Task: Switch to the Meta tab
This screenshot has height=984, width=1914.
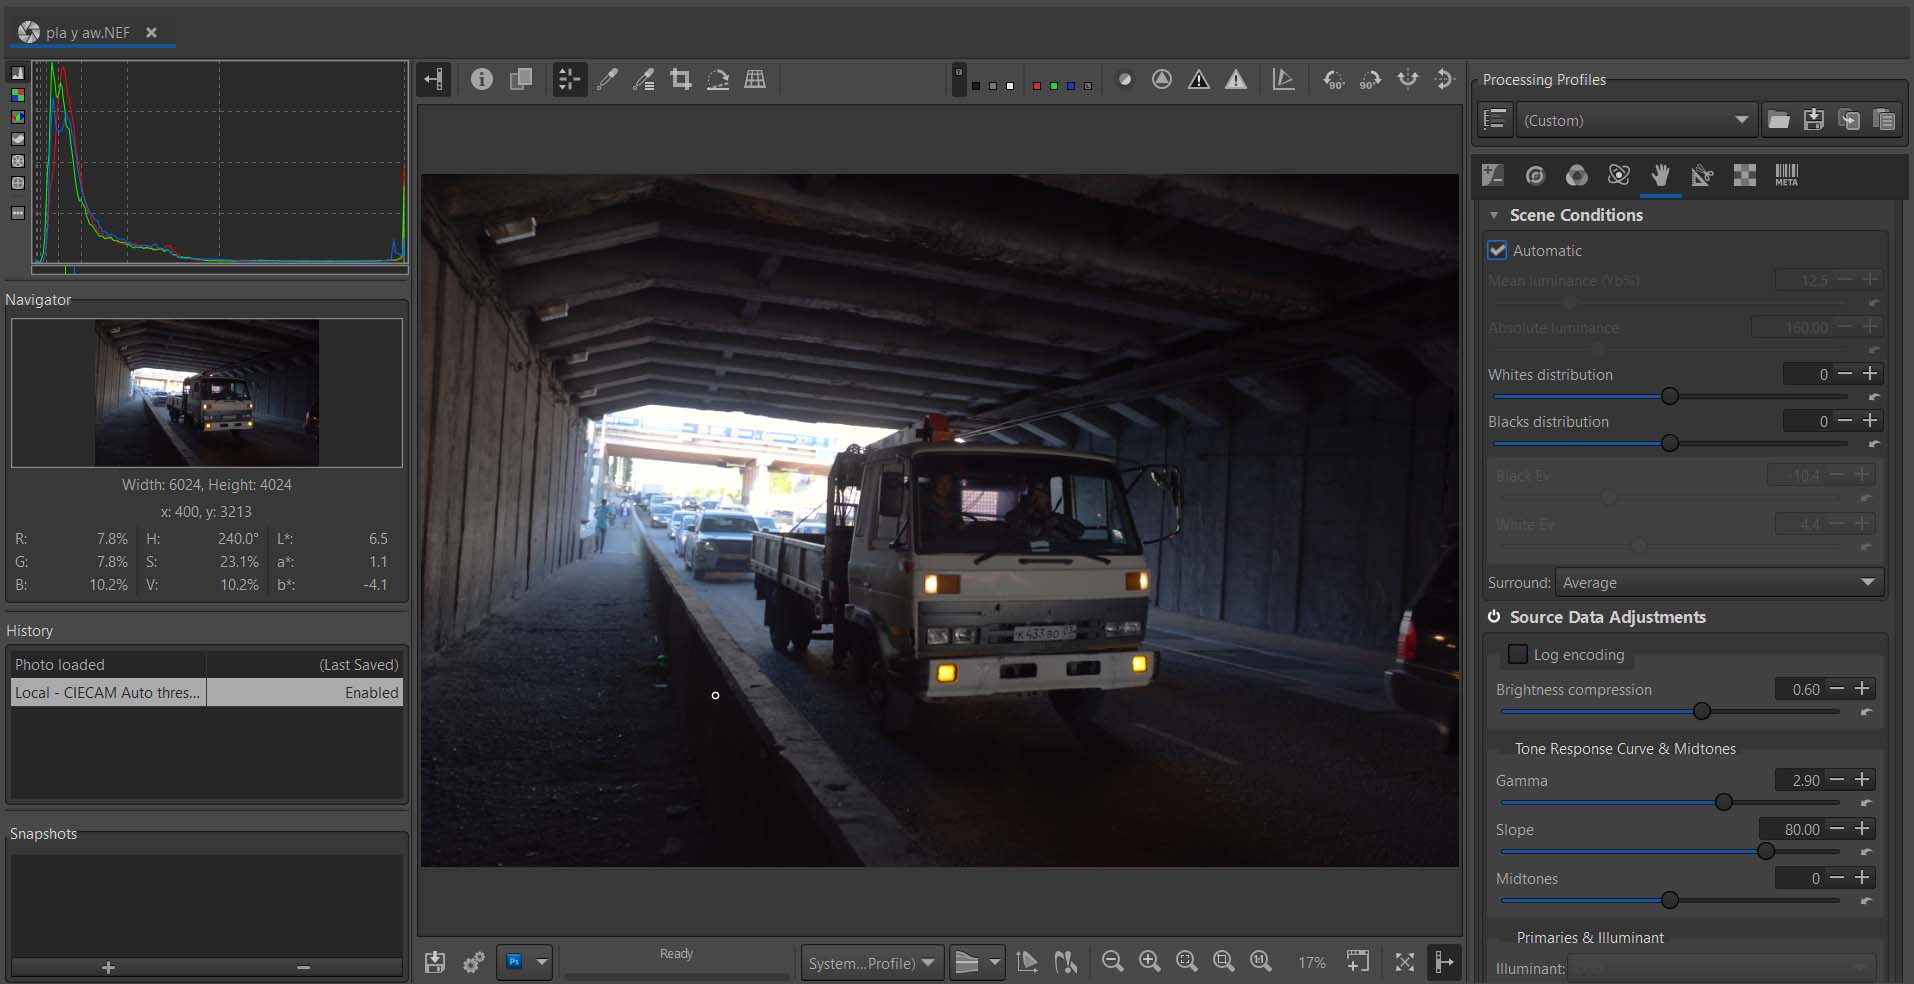Action: tap(1786, 176)
